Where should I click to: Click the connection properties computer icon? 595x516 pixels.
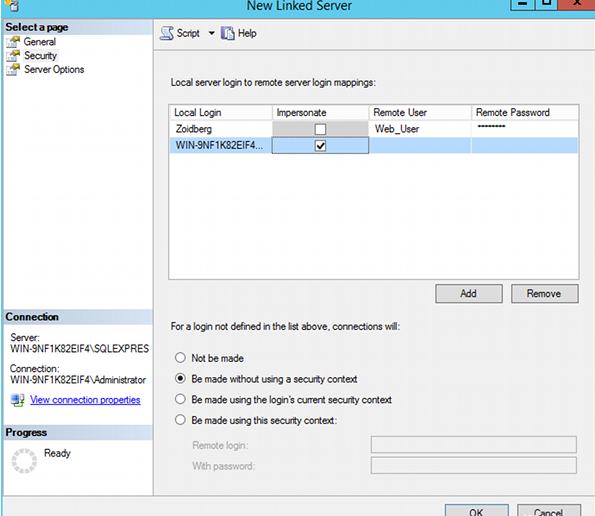pos(18,400)
